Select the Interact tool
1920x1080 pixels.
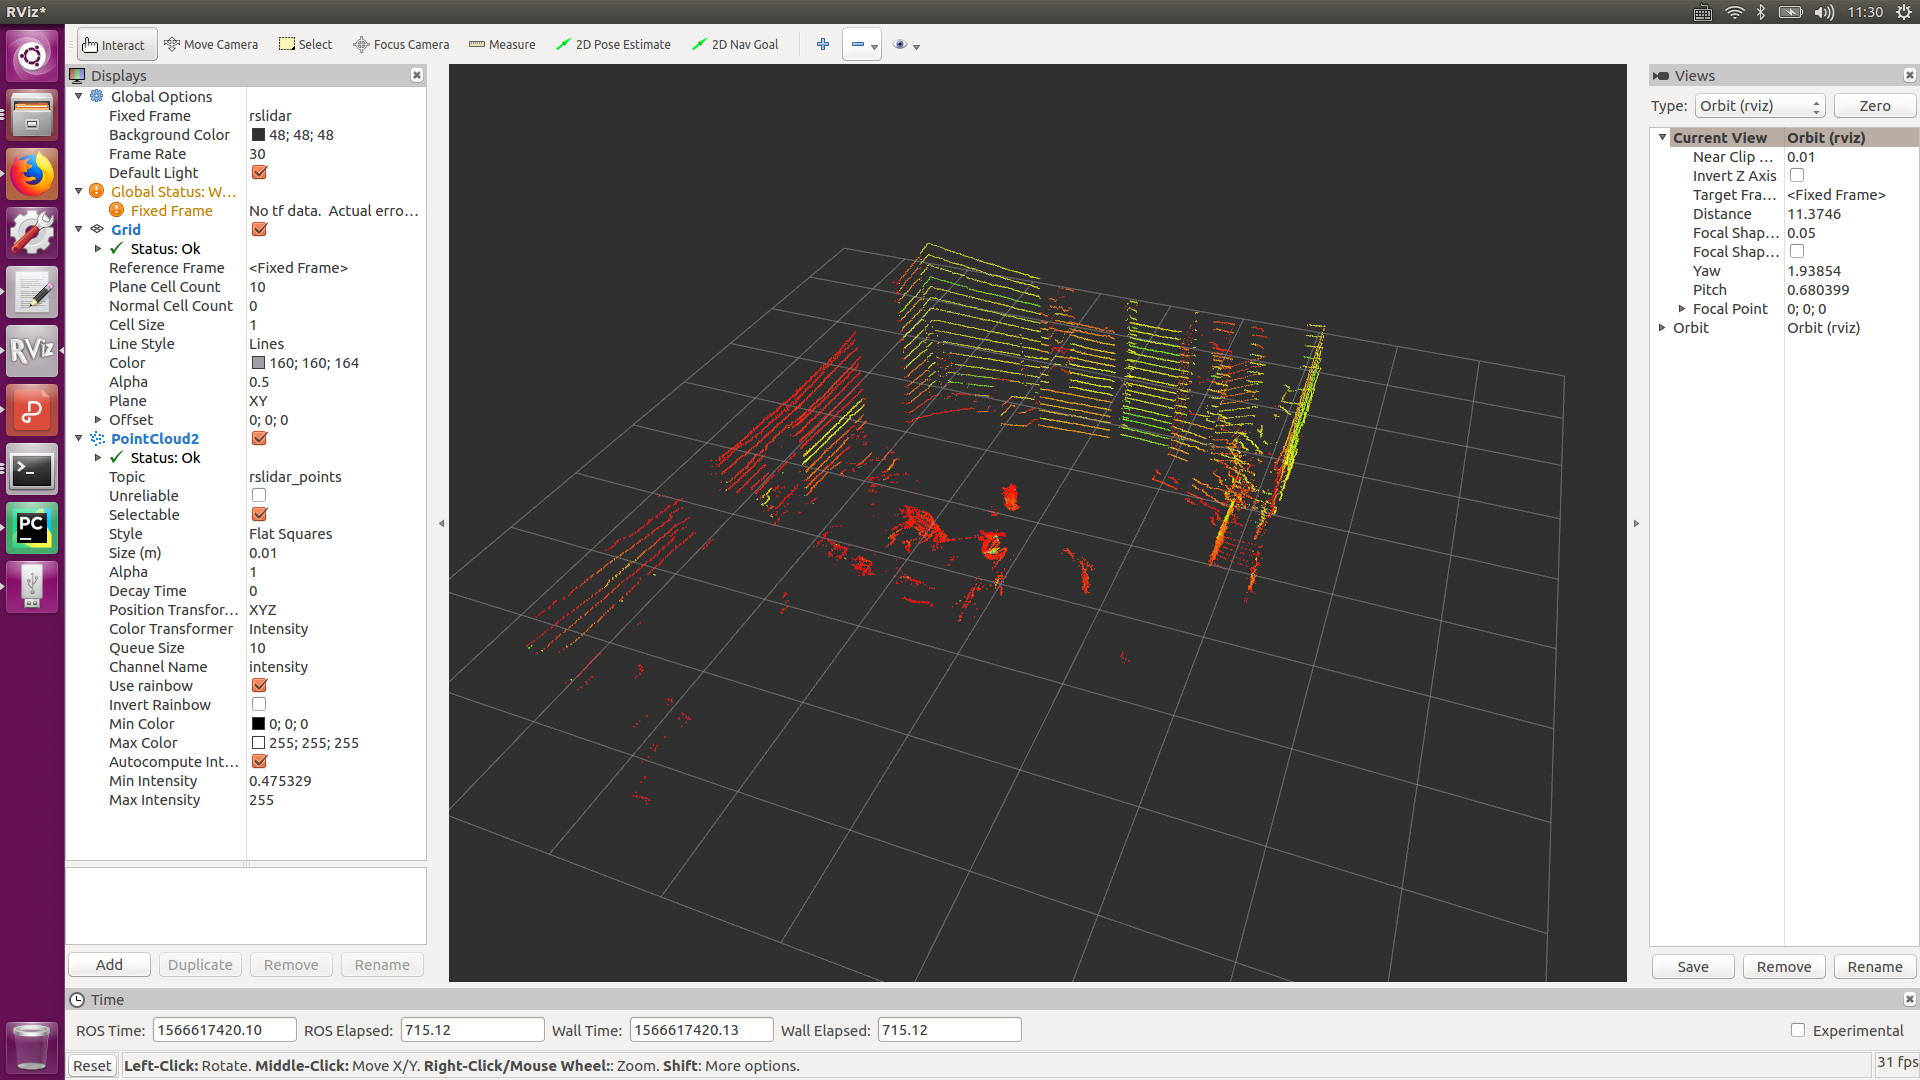[115, 44]
